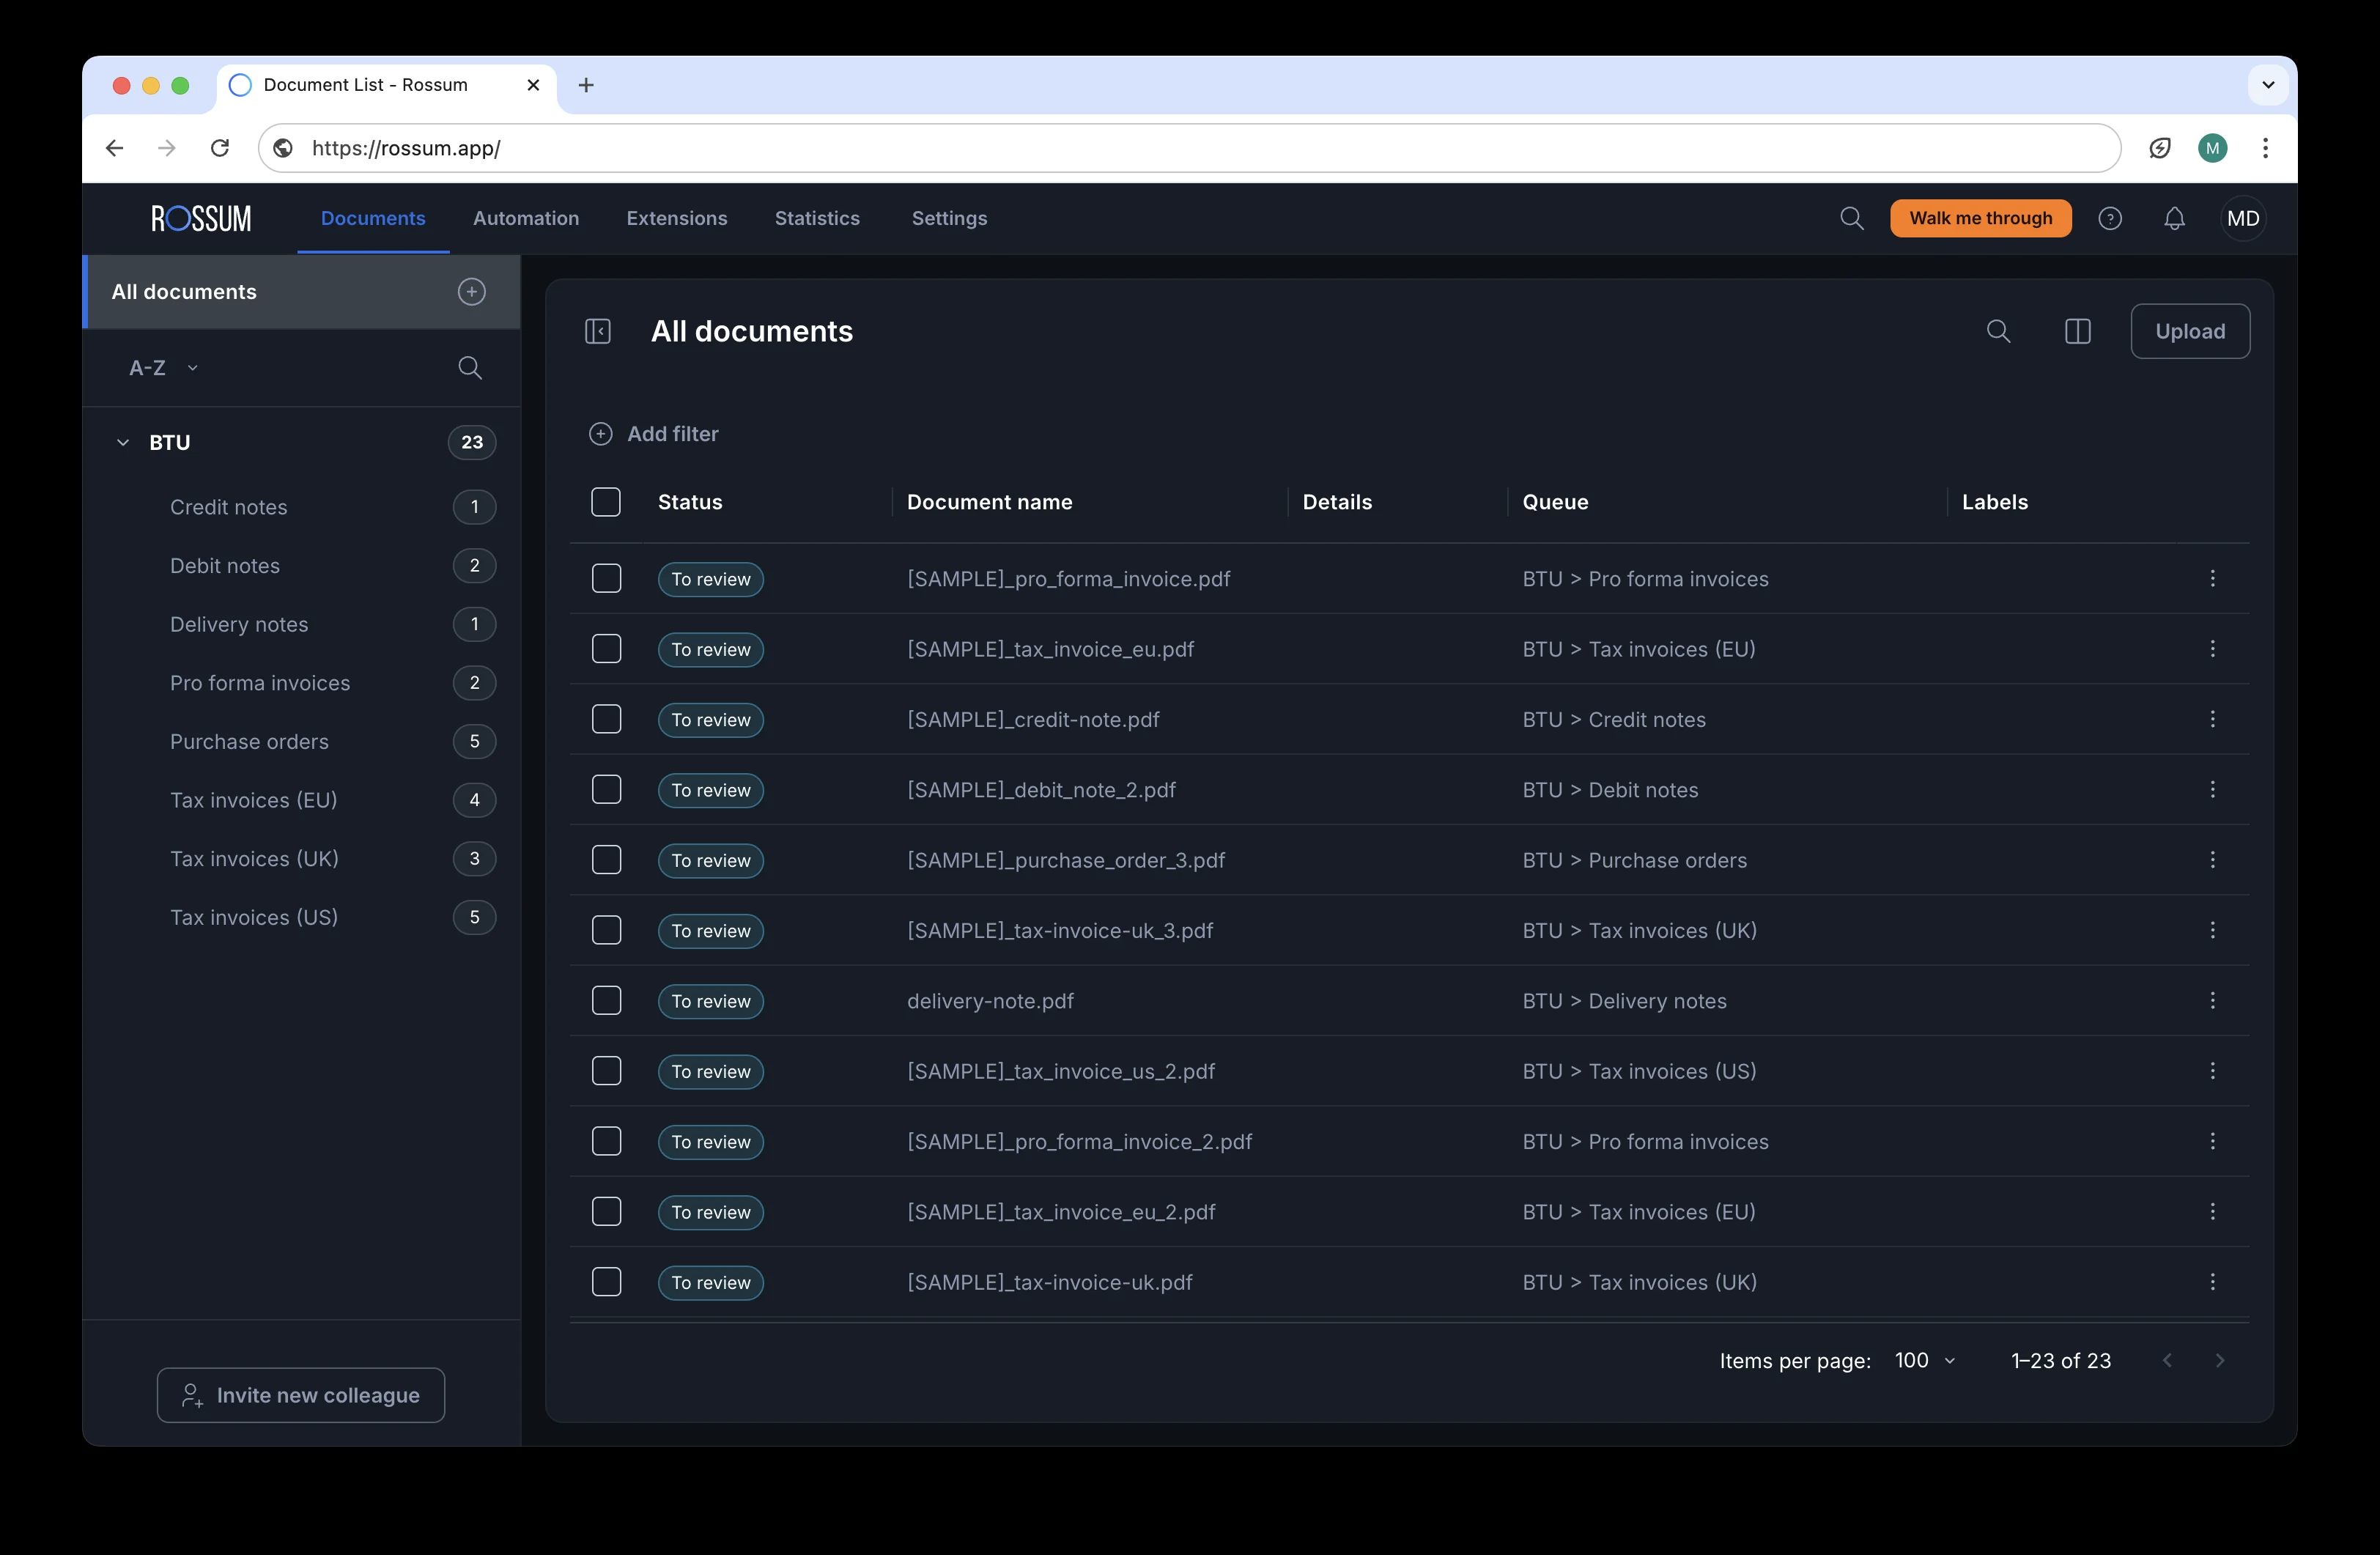Check the purchase_order_3.pdf row checkbox
Screen dimensions: 2380x1555
[606, 860]
